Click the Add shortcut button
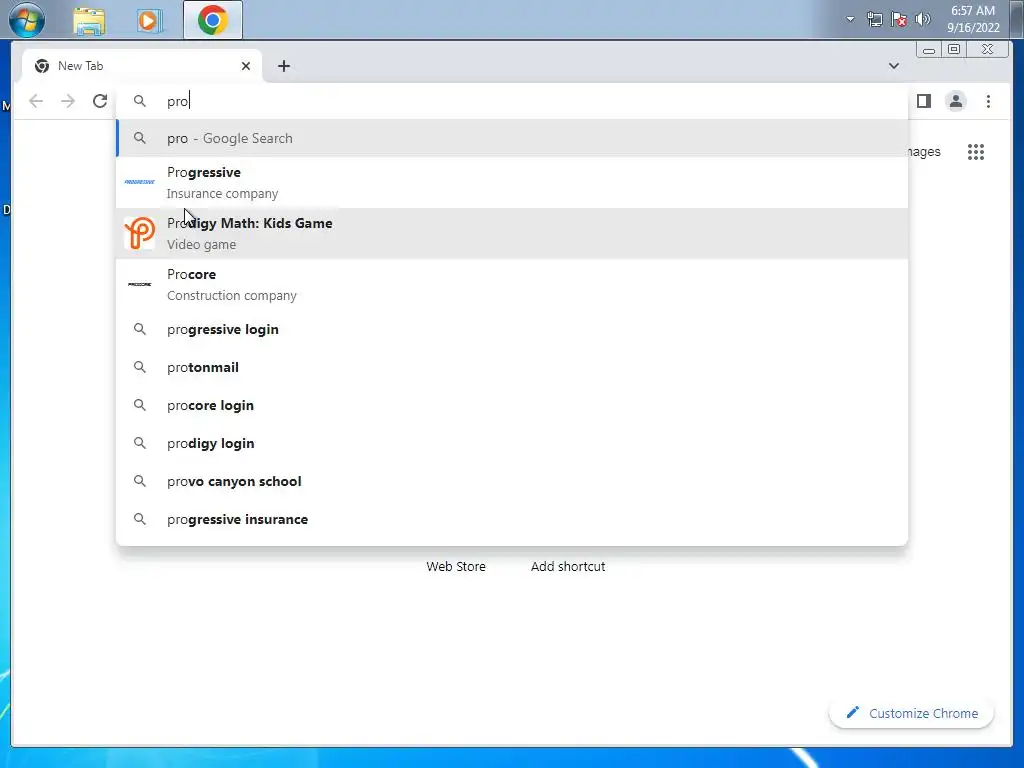 click(568, 566)
